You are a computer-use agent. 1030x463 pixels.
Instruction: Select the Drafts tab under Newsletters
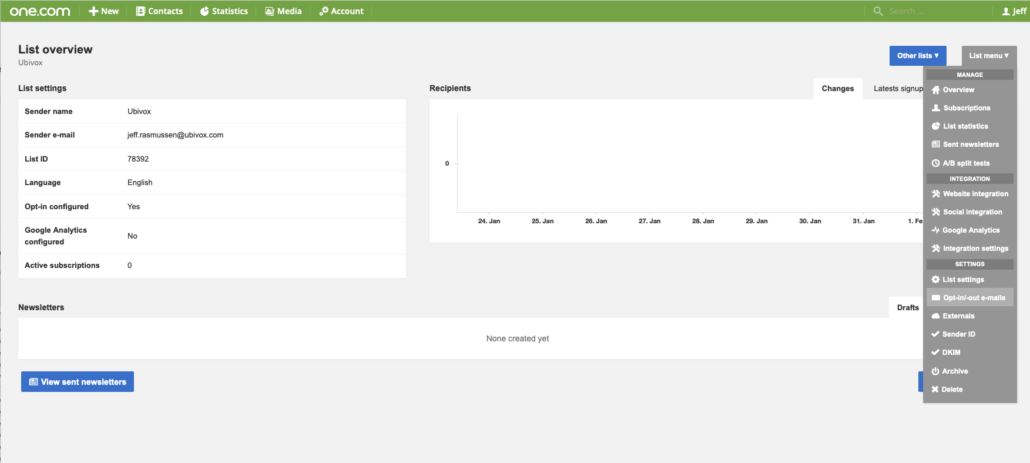[907, 307]
